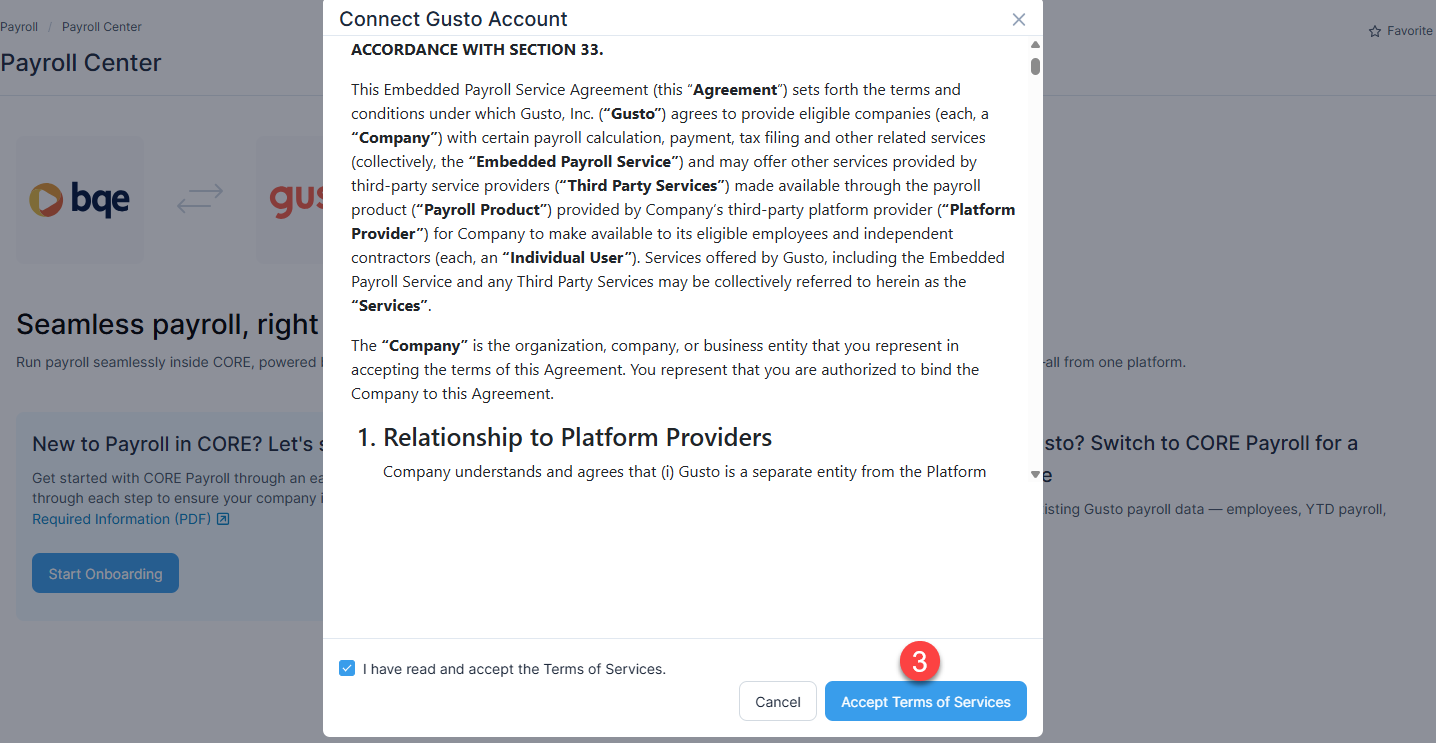Click the Relationship to Platform Providers heading
Screen dimensions: 1436x743
tap(565, 437)
